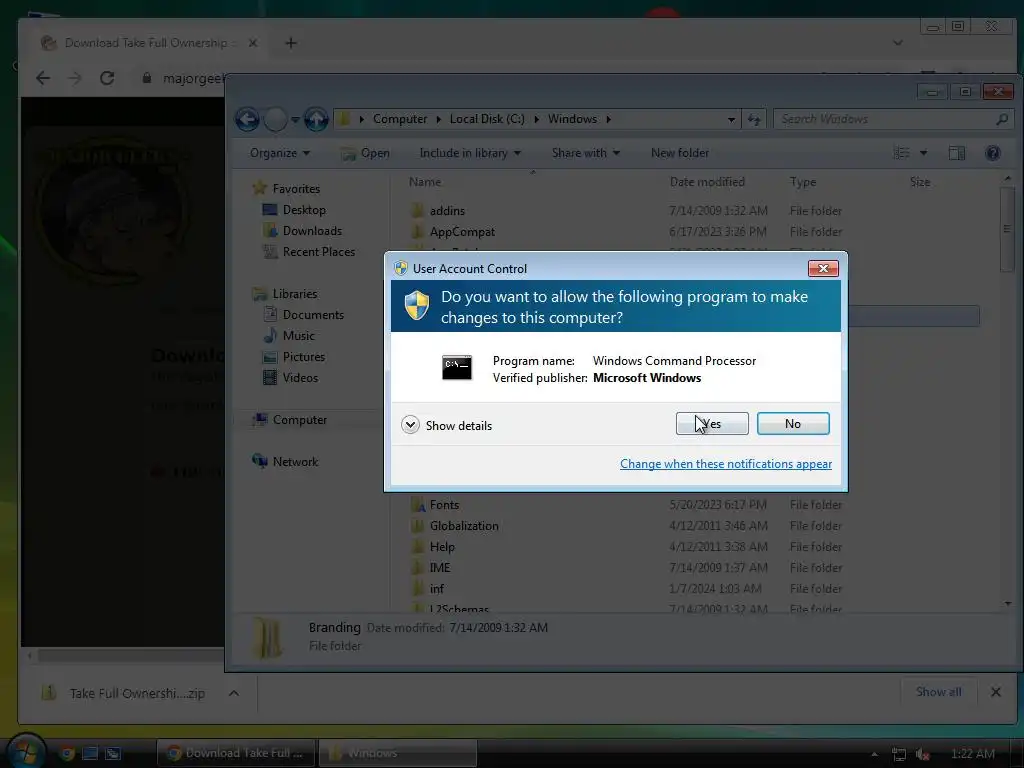The height and width of the screenshot is (768, 1024).
Task: Select the AppCompat folder
Action: (x=462, y=232)
